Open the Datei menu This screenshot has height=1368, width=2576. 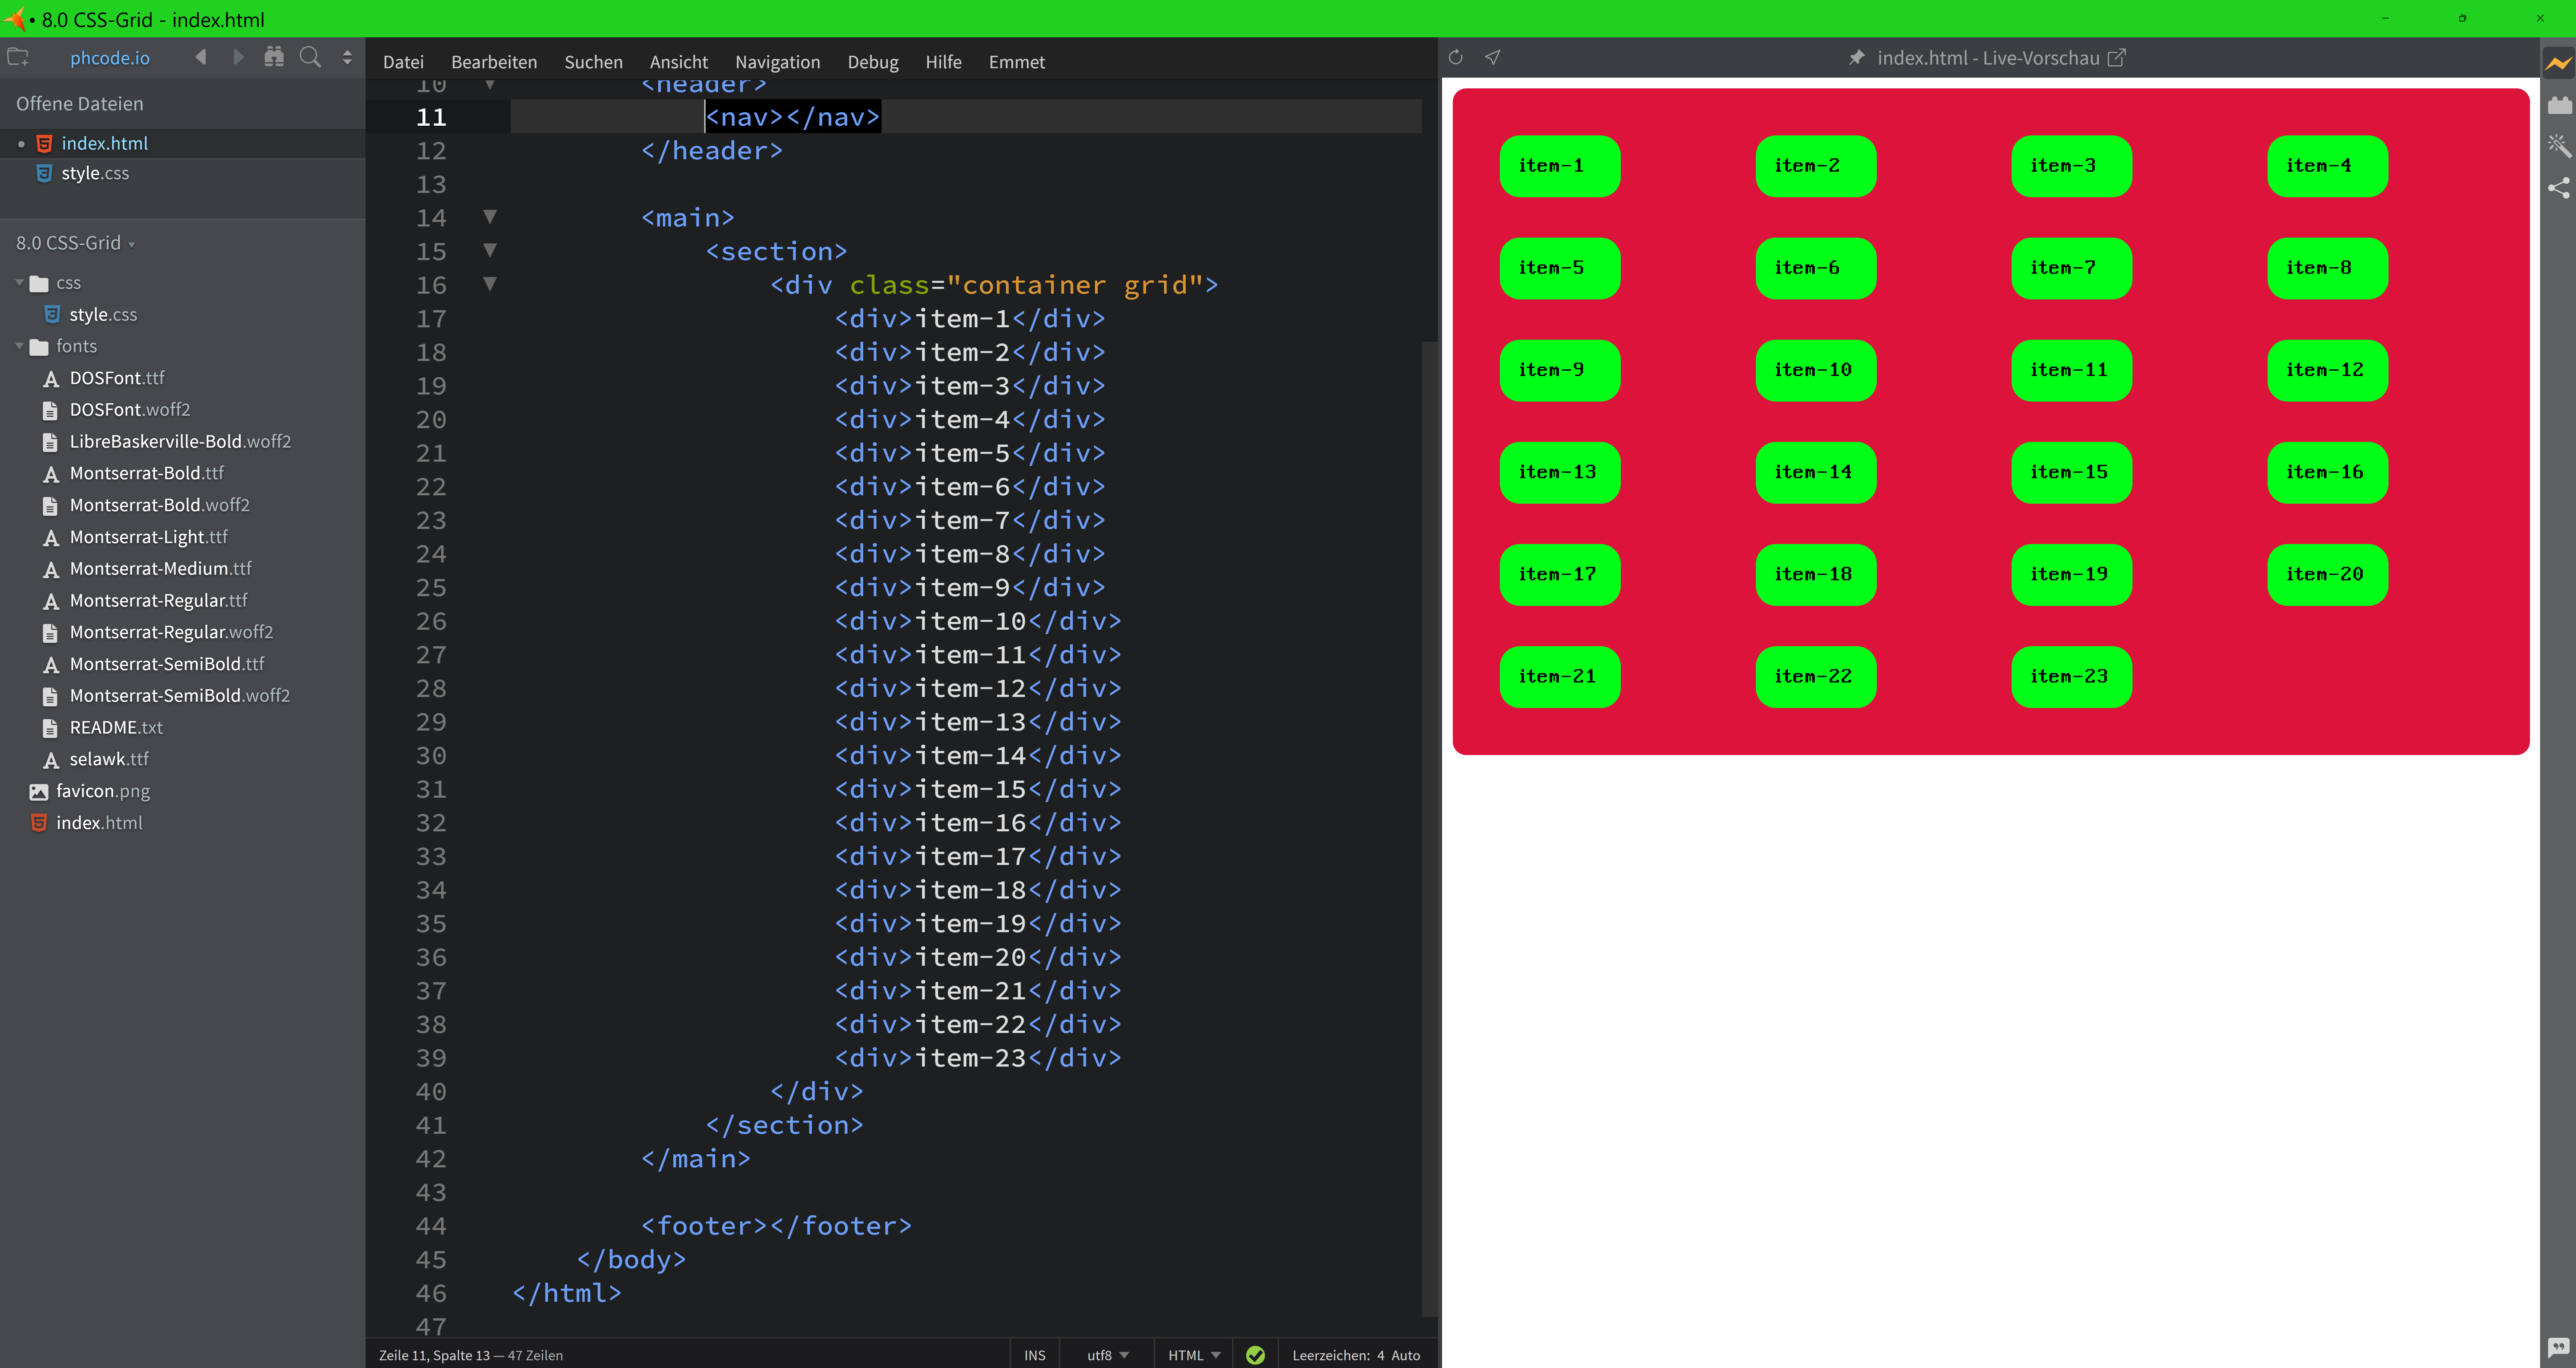403,62
